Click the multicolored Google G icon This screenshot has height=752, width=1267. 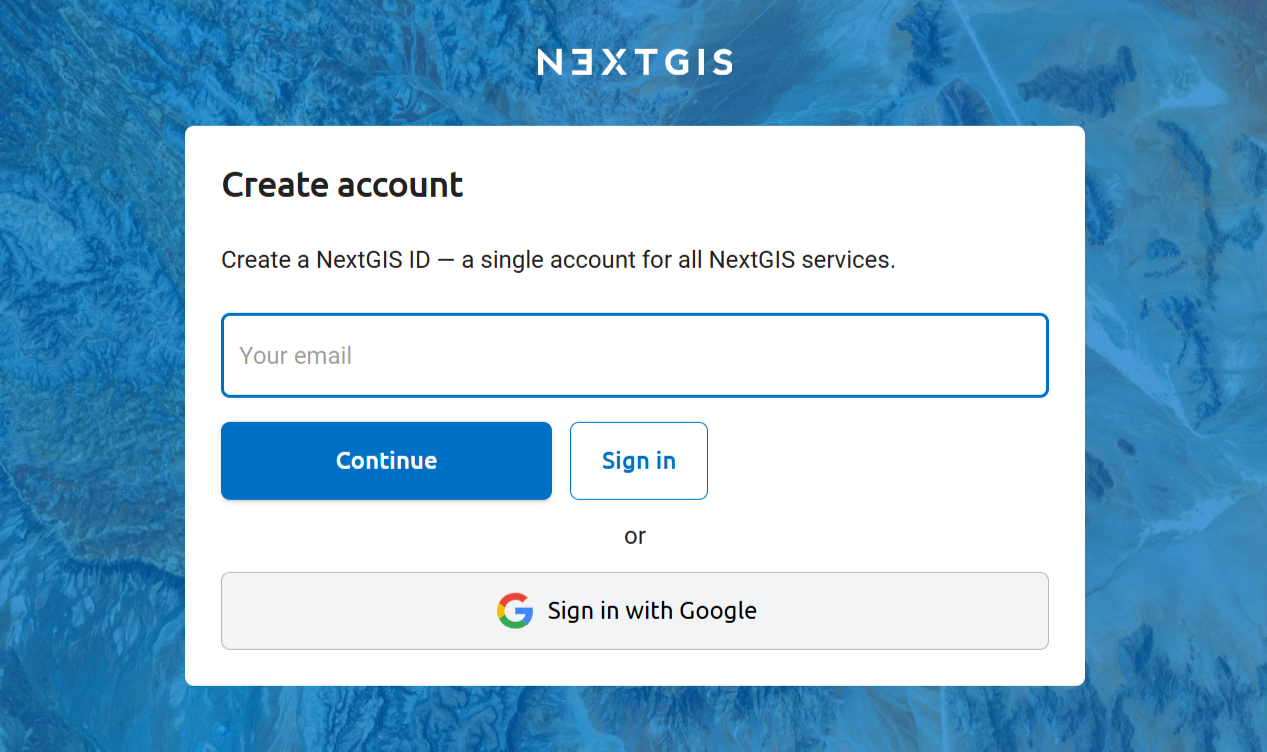coord(515,610)
